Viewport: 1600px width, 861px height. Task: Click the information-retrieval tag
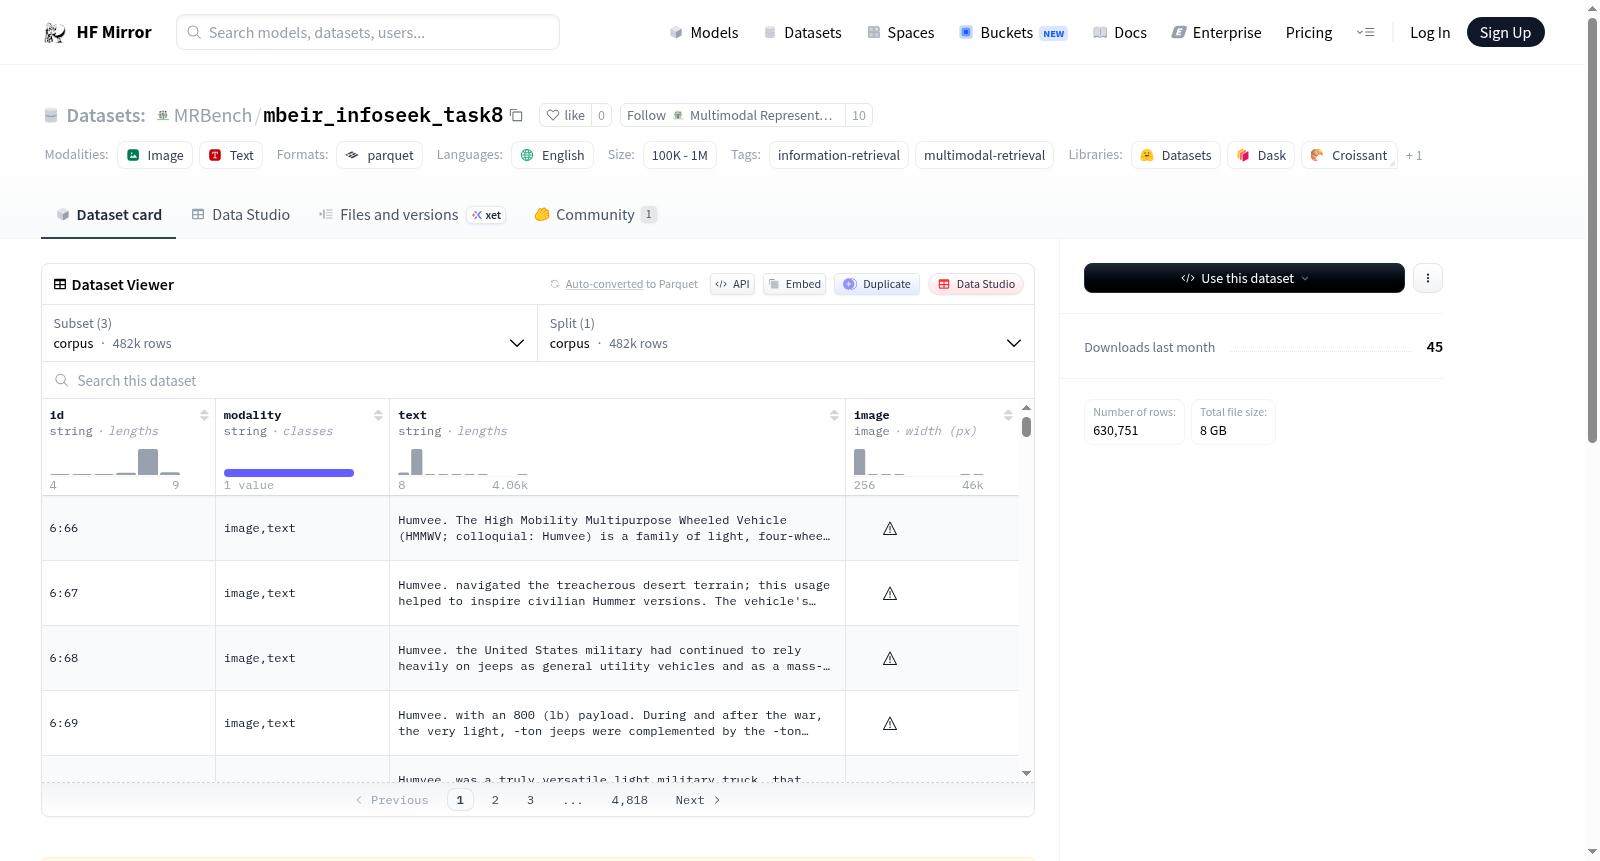coord(838,155)
